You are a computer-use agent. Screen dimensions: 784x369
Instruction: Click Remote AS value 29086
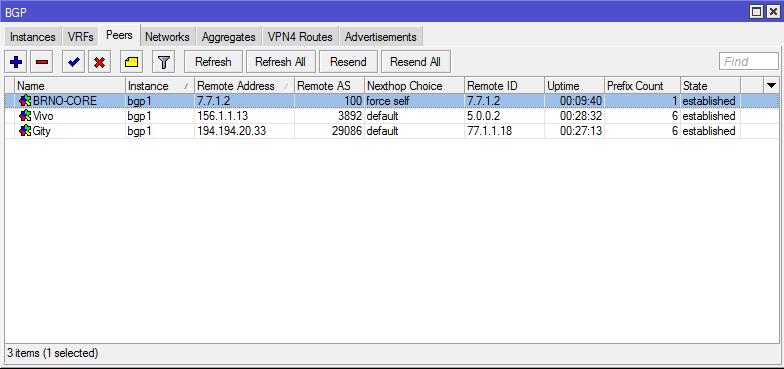346,131
